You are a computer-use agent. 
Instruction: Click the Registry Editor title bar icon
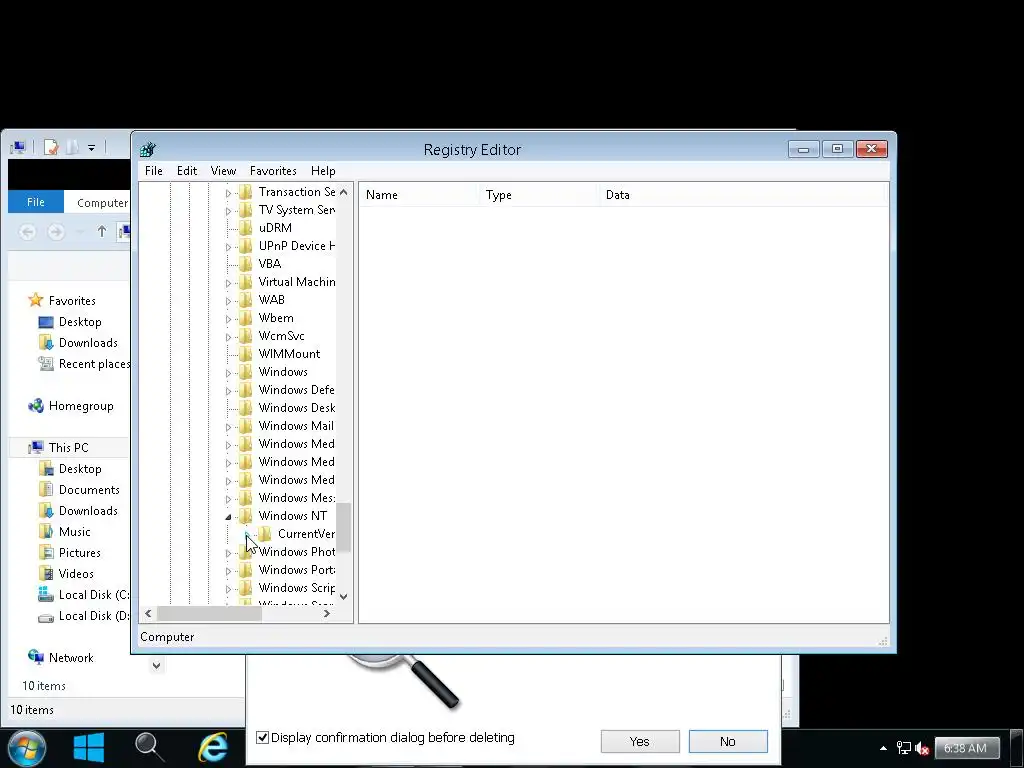pos(148,150)
